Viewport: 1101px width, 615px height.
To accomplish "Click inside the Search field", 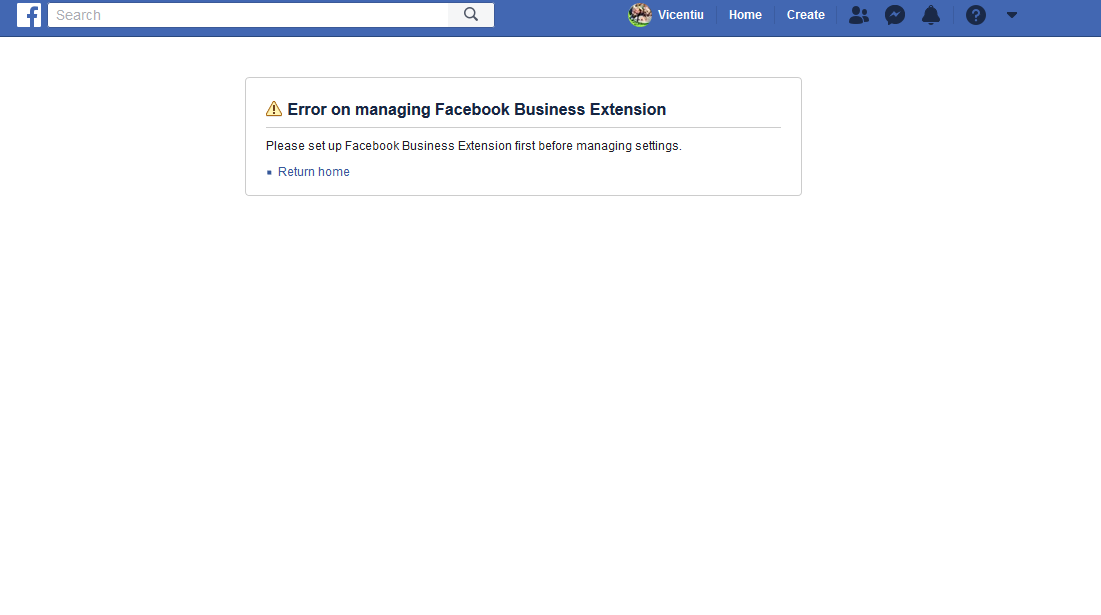I will point(250,15).
